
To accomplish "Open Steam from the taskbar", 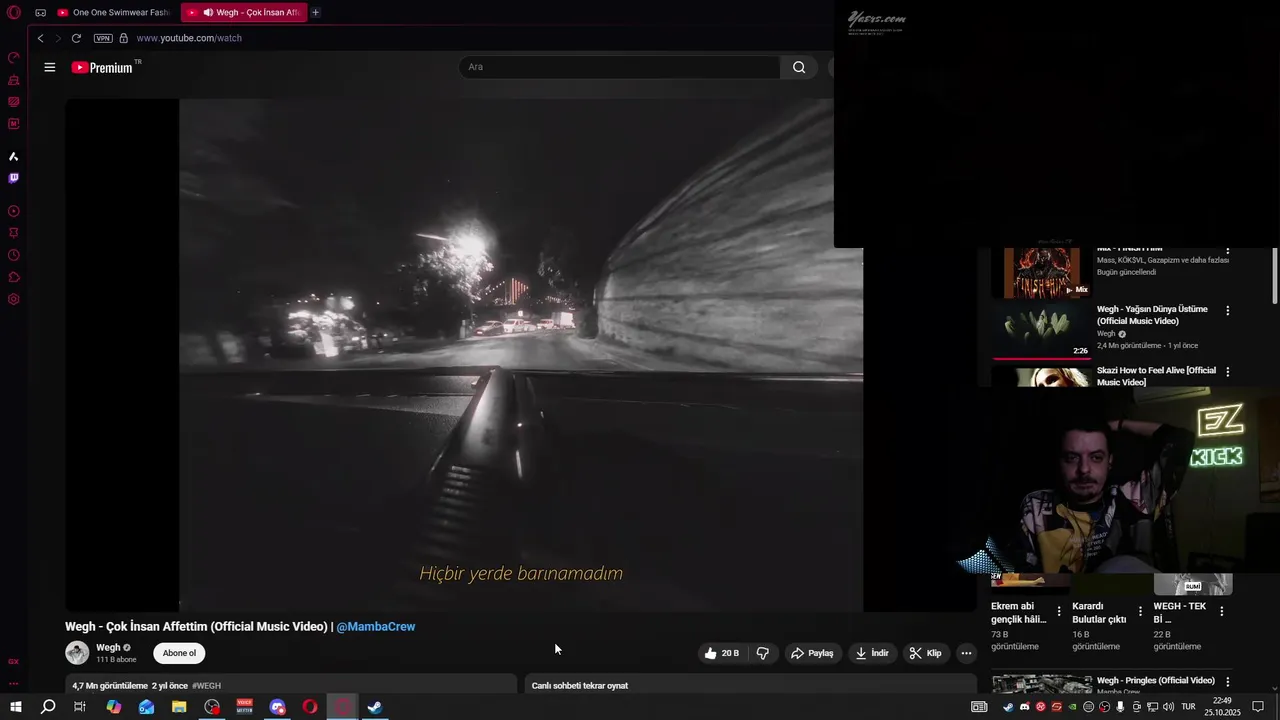I will click(375, 707).
